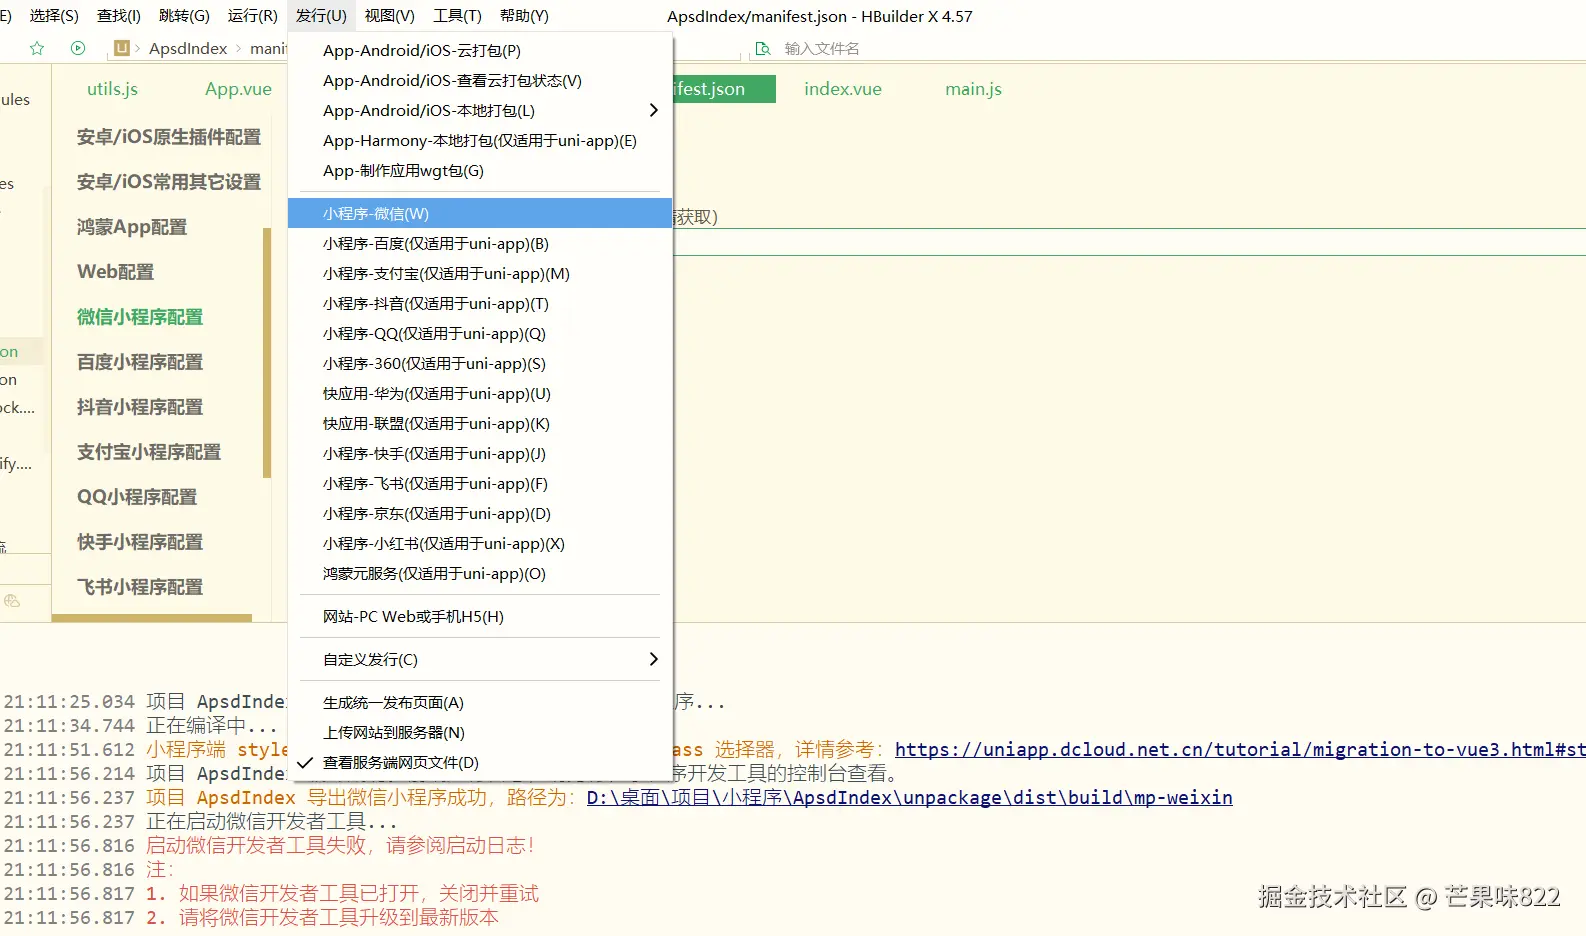Select 小程序-京东 publish option
This screenshot has width=1586, height=936.
click(x=480, y=513)
